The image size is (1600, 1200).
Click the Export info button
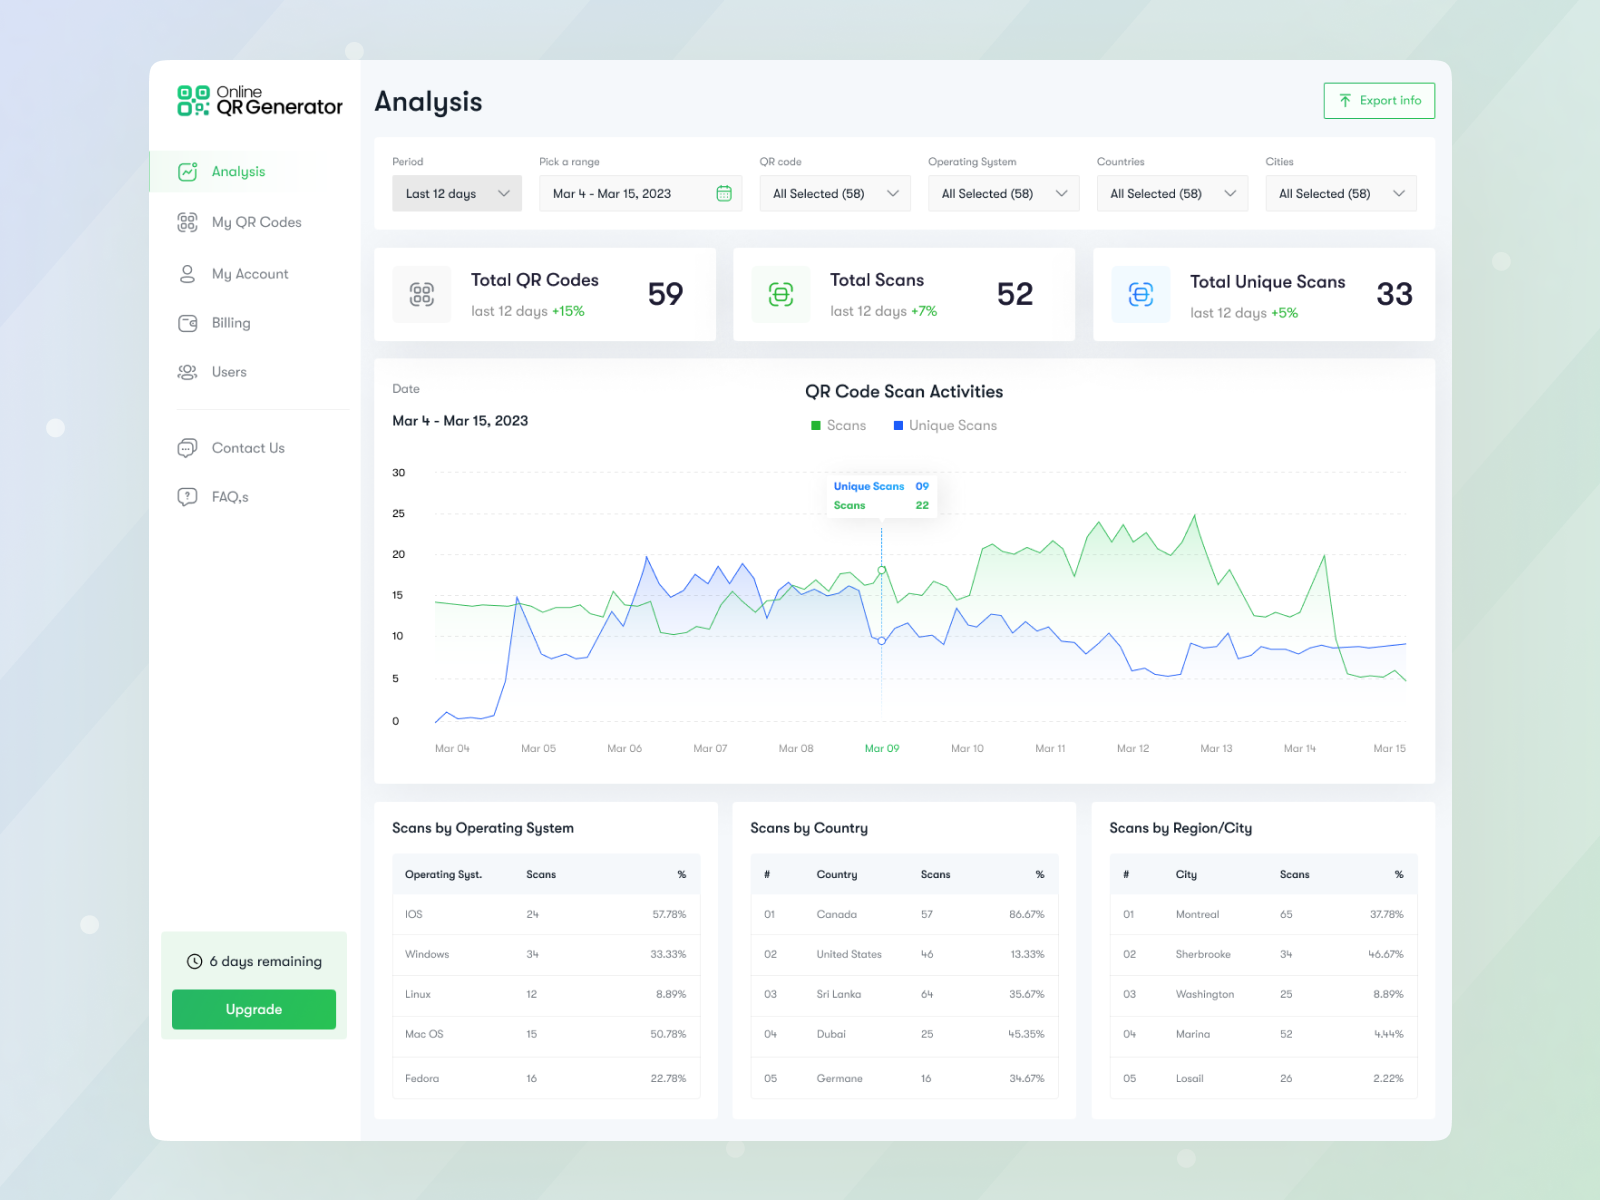(x=1379, y=100)
